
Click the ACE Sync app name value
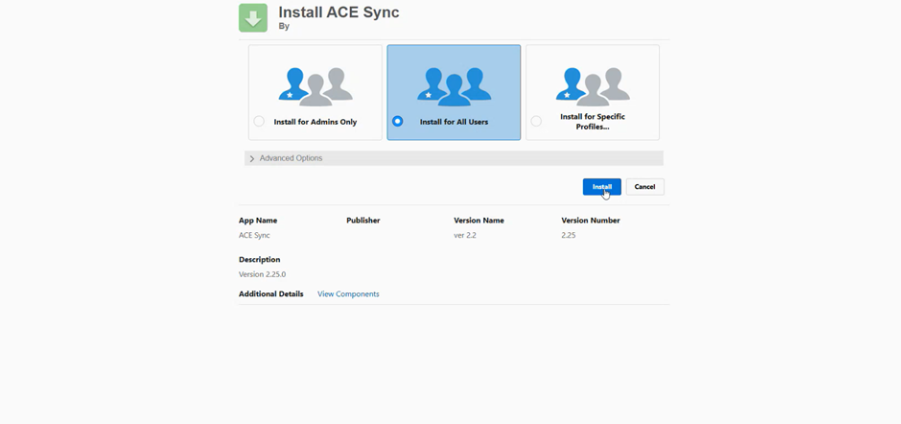coord(254,235)
